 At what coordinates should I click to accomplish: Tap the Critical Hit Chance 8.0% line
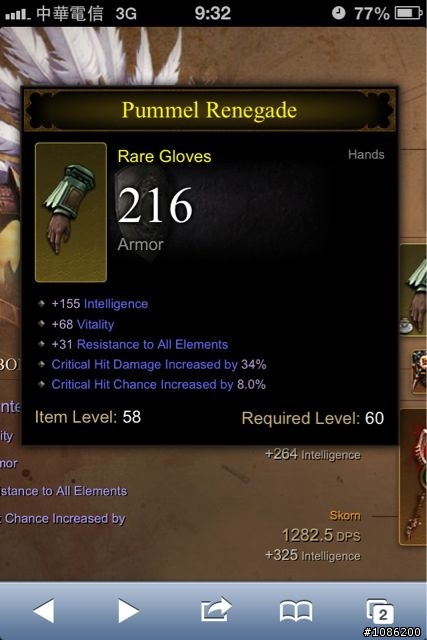[158, 384]
